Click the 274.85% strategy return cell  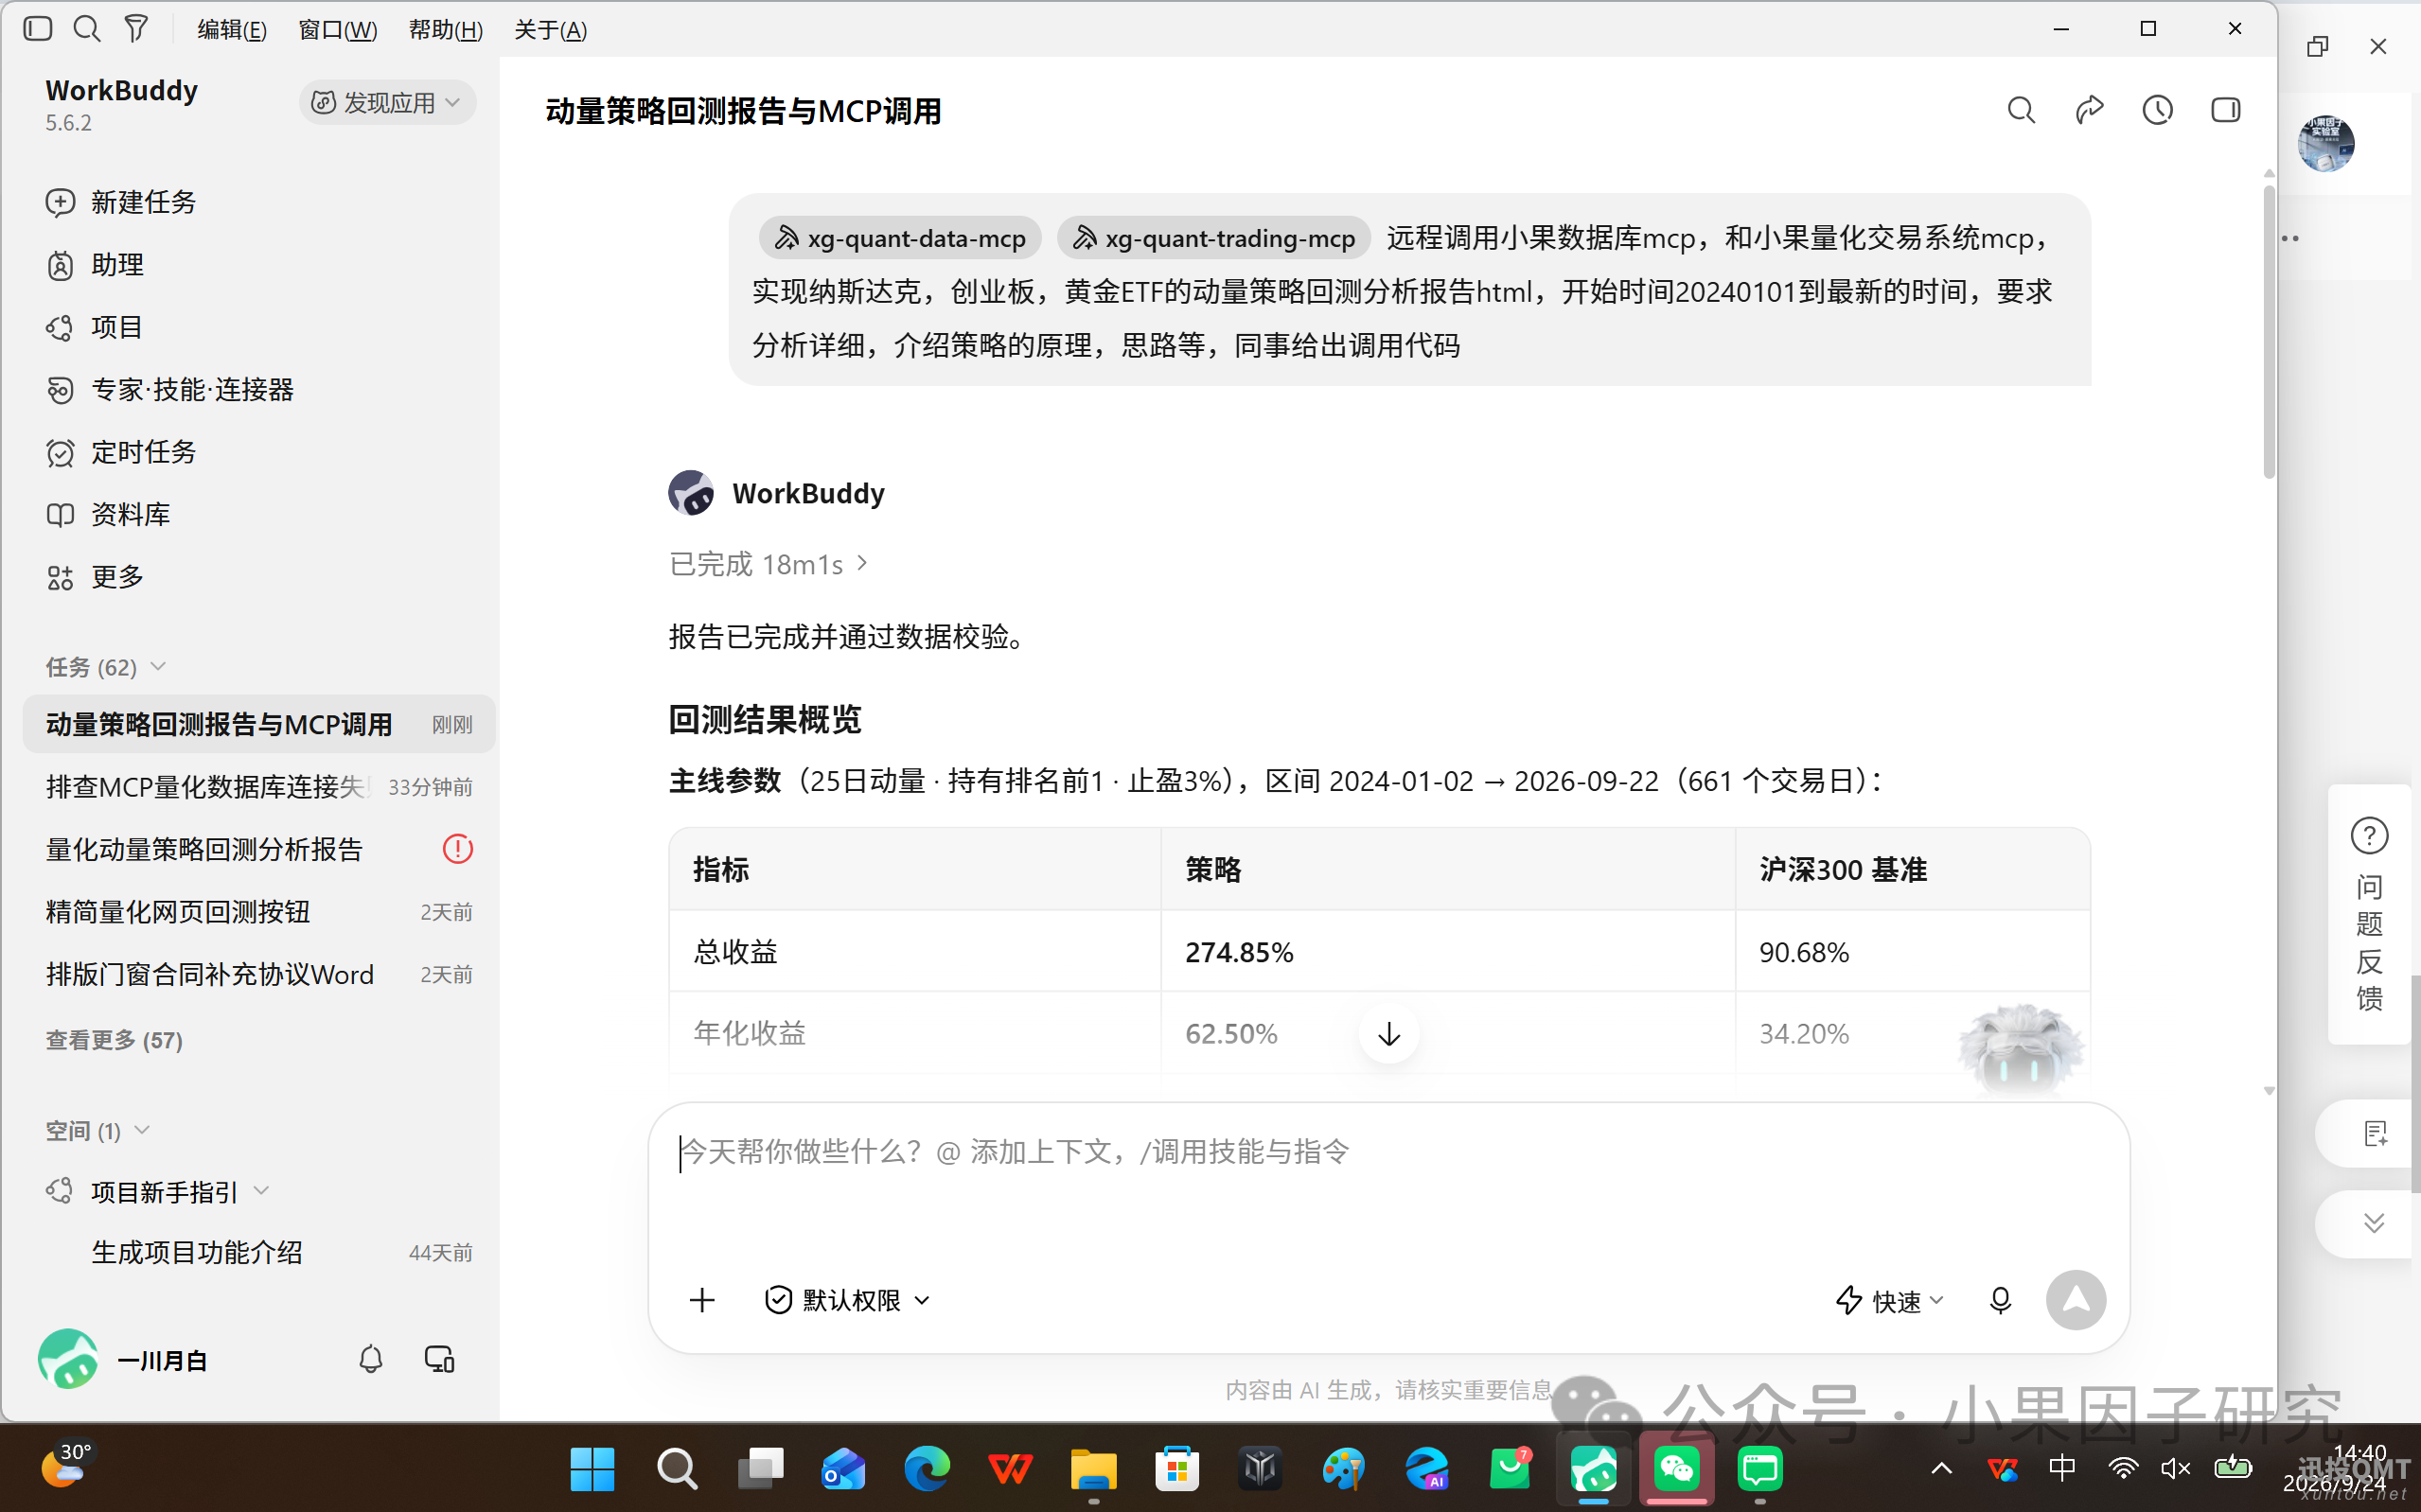(x=1448, y=951)
